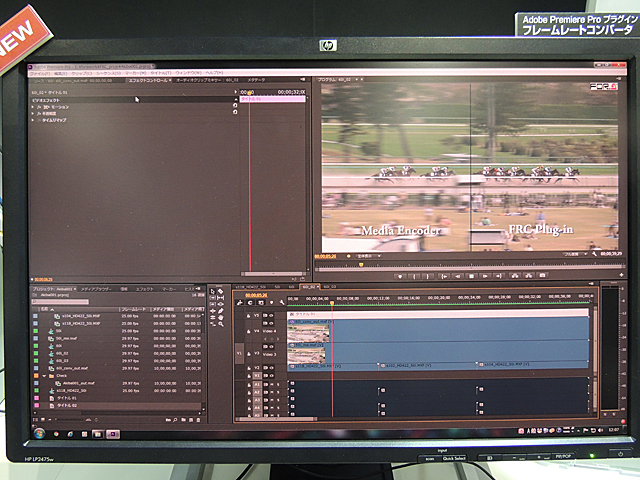Toggle V4 track output eye
The height and width of the screenshot is (480, 640).
tap(271, 323)
